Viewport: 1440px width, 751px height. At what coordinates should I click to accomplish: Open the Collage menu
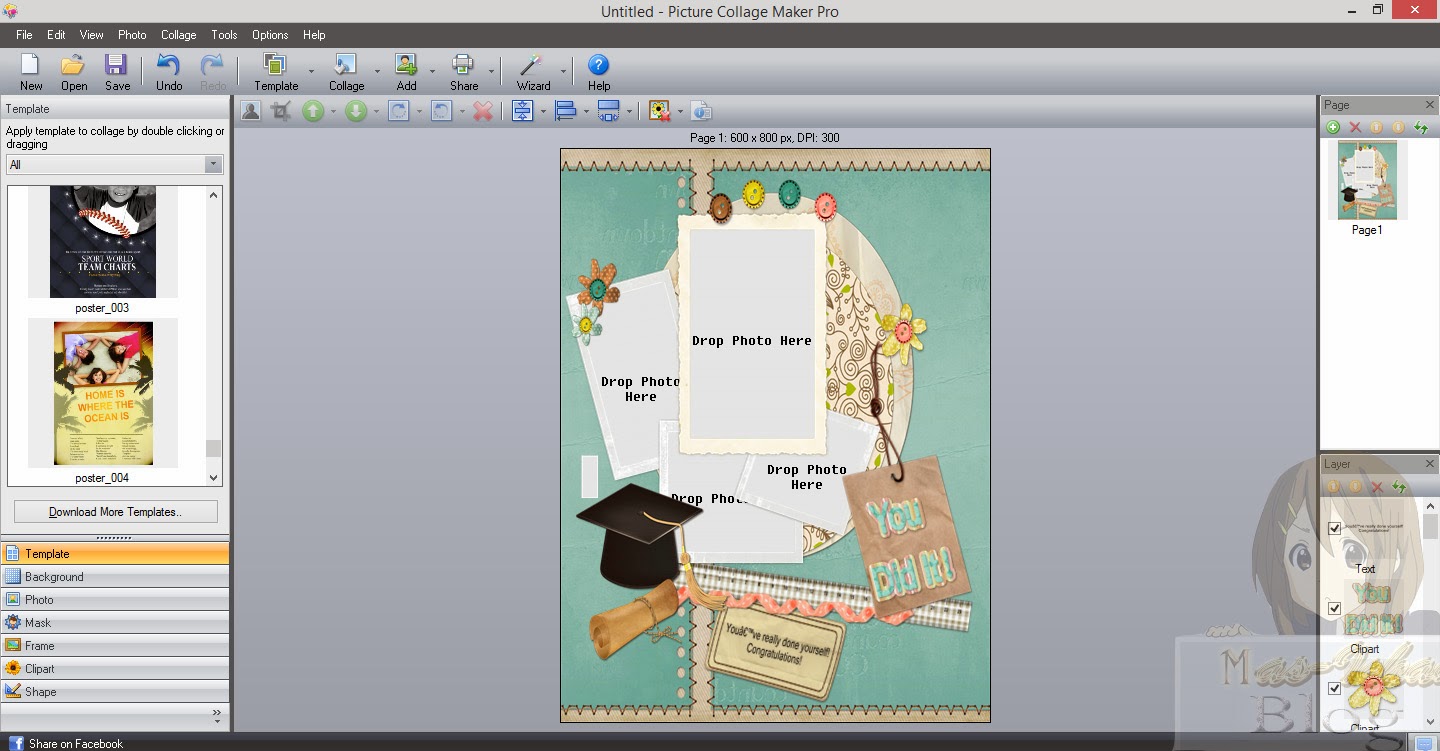click(x=179, y=35)
